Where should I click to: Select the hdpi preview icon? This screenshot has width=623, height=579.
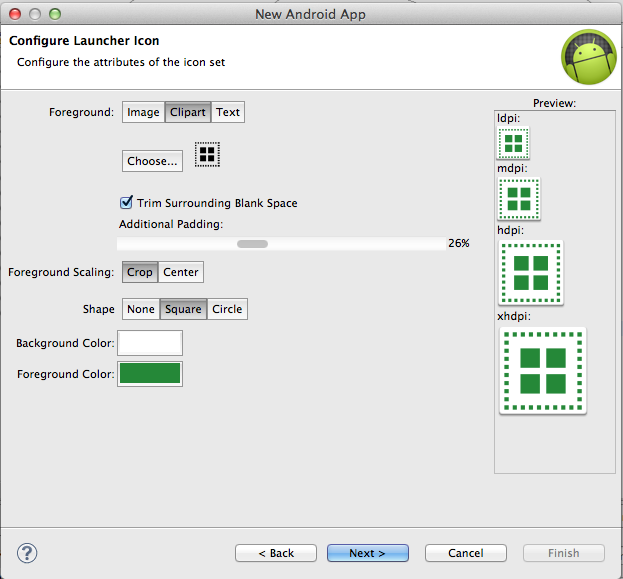pos(530,273)
